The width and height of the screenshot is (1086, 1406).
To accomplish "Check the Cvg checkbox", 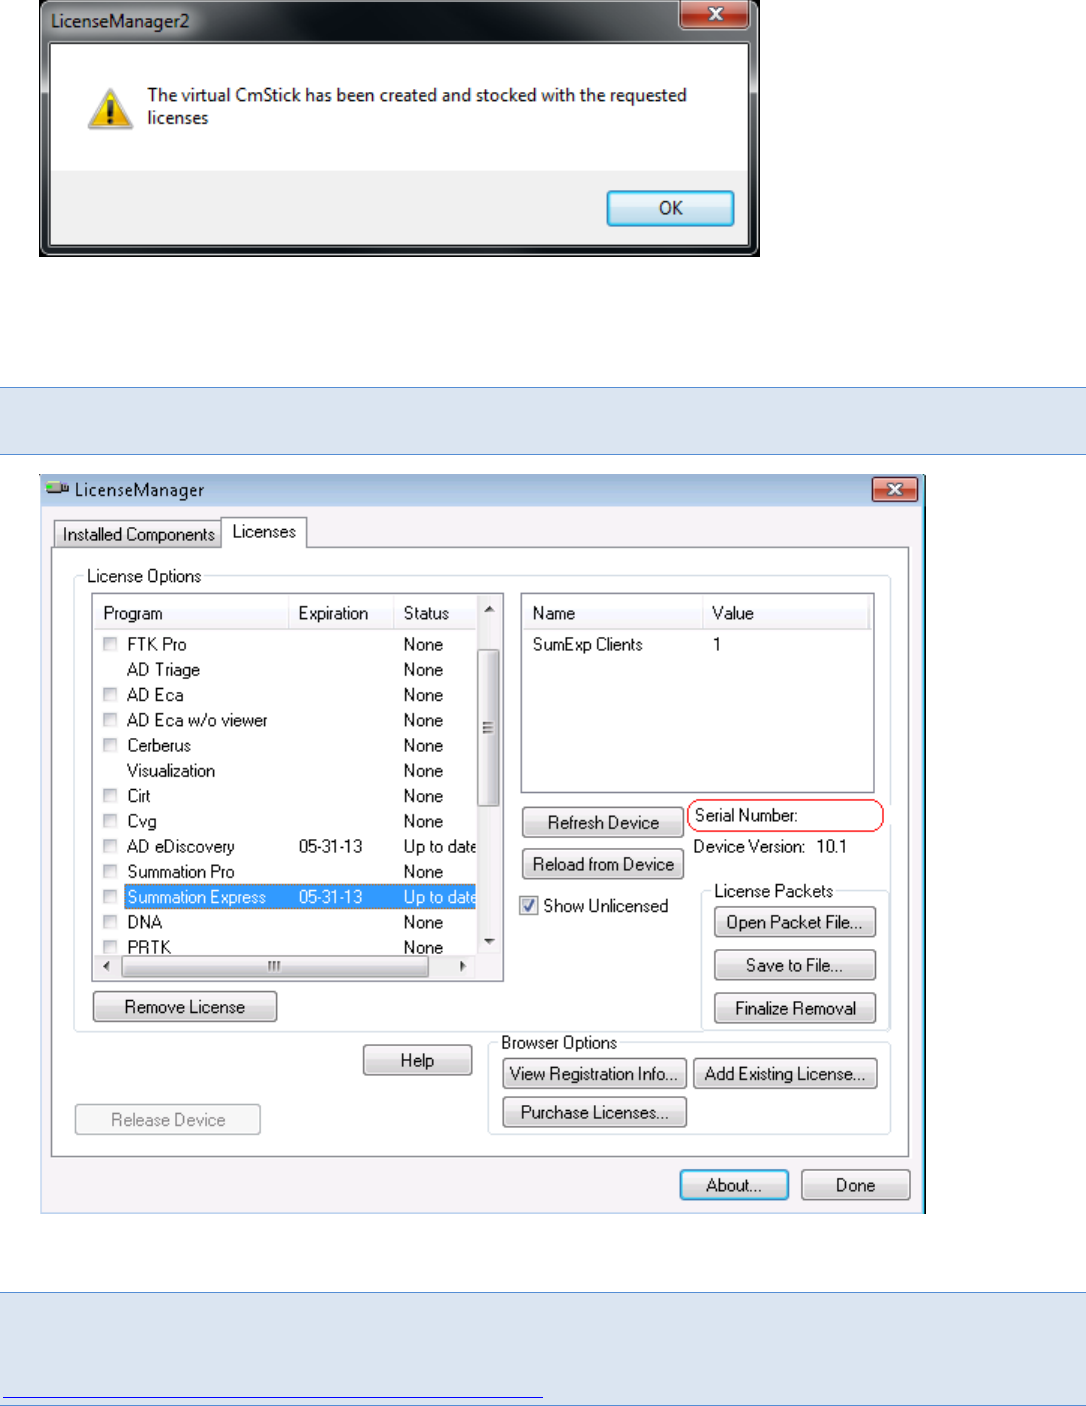I will coord(110,821).
